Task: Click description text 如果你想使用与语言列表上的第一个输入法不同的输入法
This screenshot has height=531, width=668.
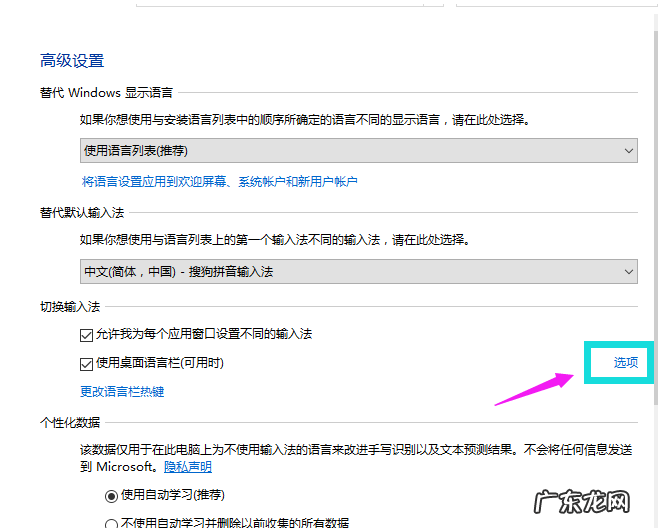Action: [x=275, y=240]
